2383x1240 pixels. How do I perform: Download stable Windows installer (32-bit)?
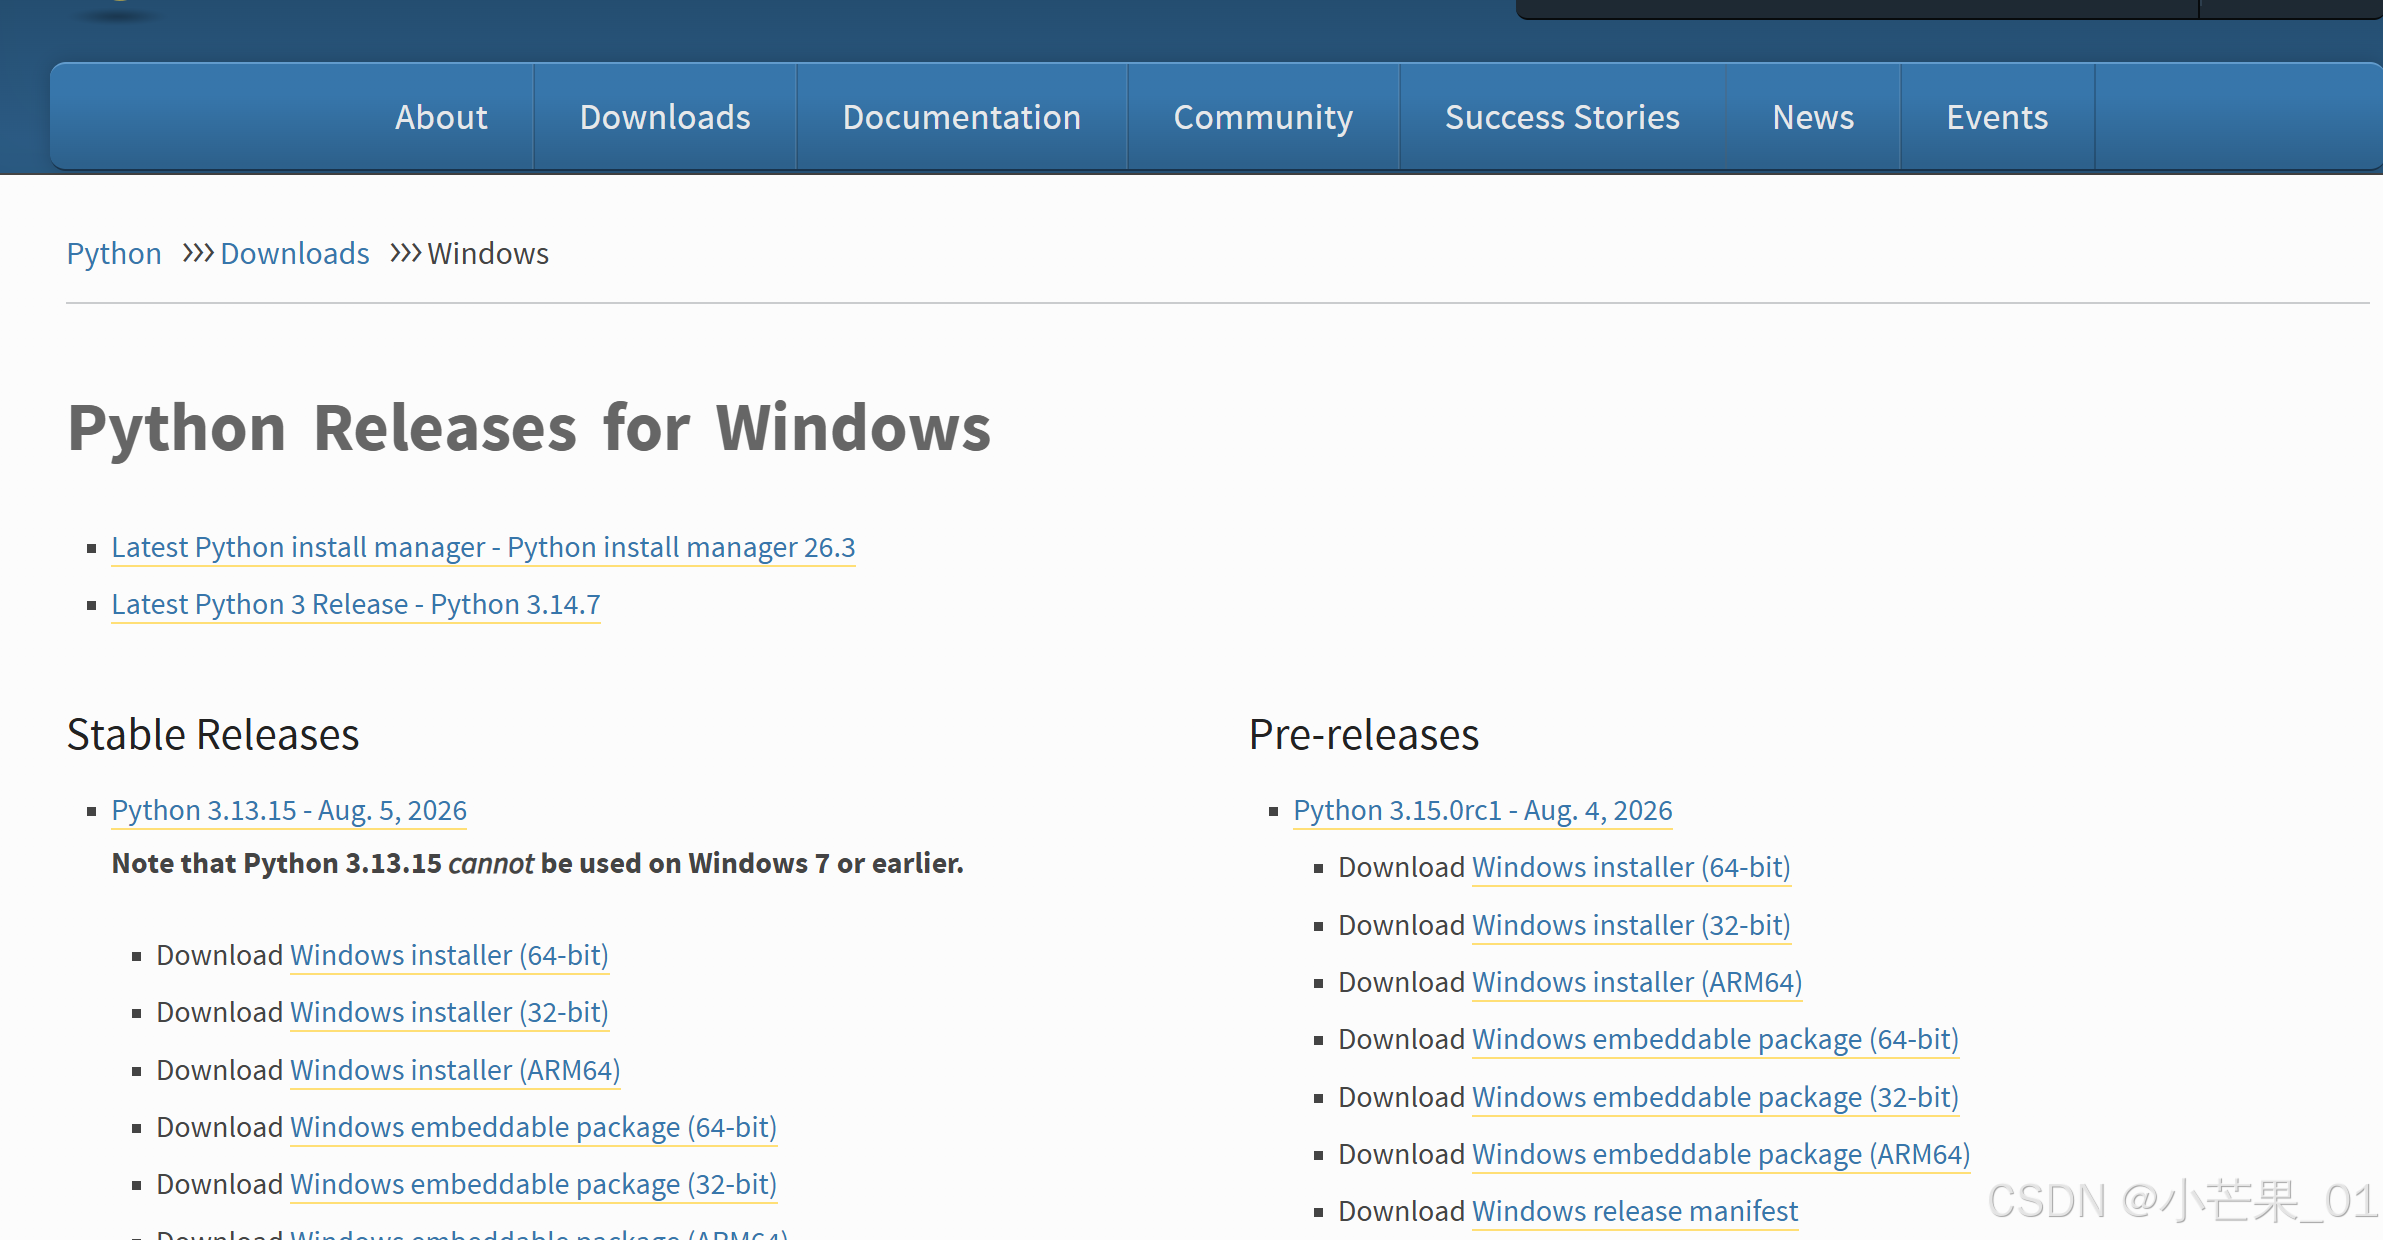449,1013
